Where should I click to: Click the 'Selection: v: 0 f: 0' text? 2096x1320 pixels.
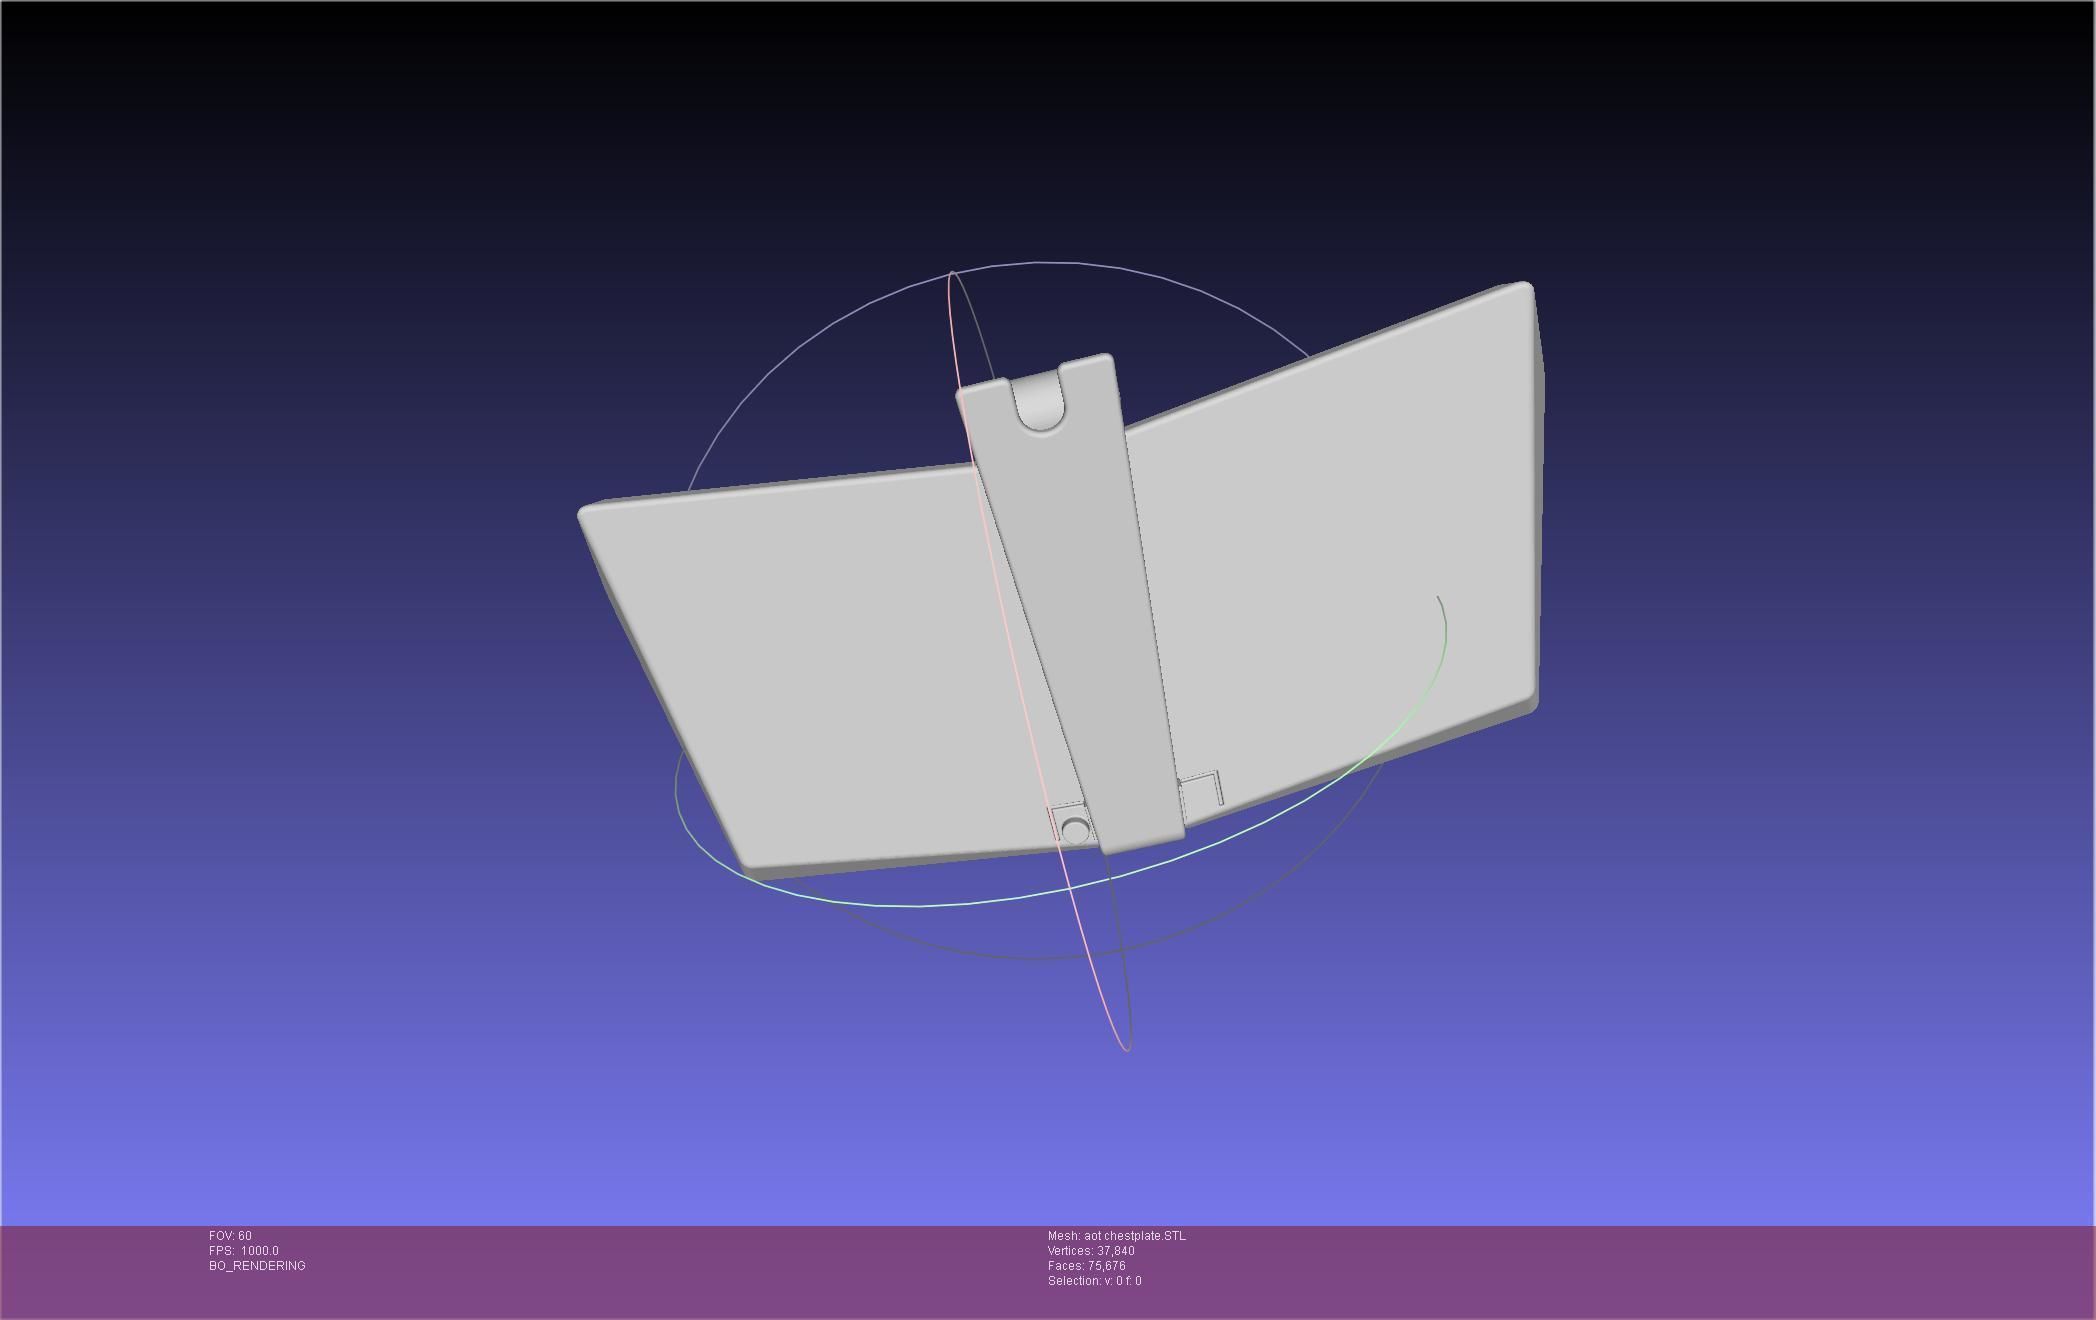point(1095,1281)
